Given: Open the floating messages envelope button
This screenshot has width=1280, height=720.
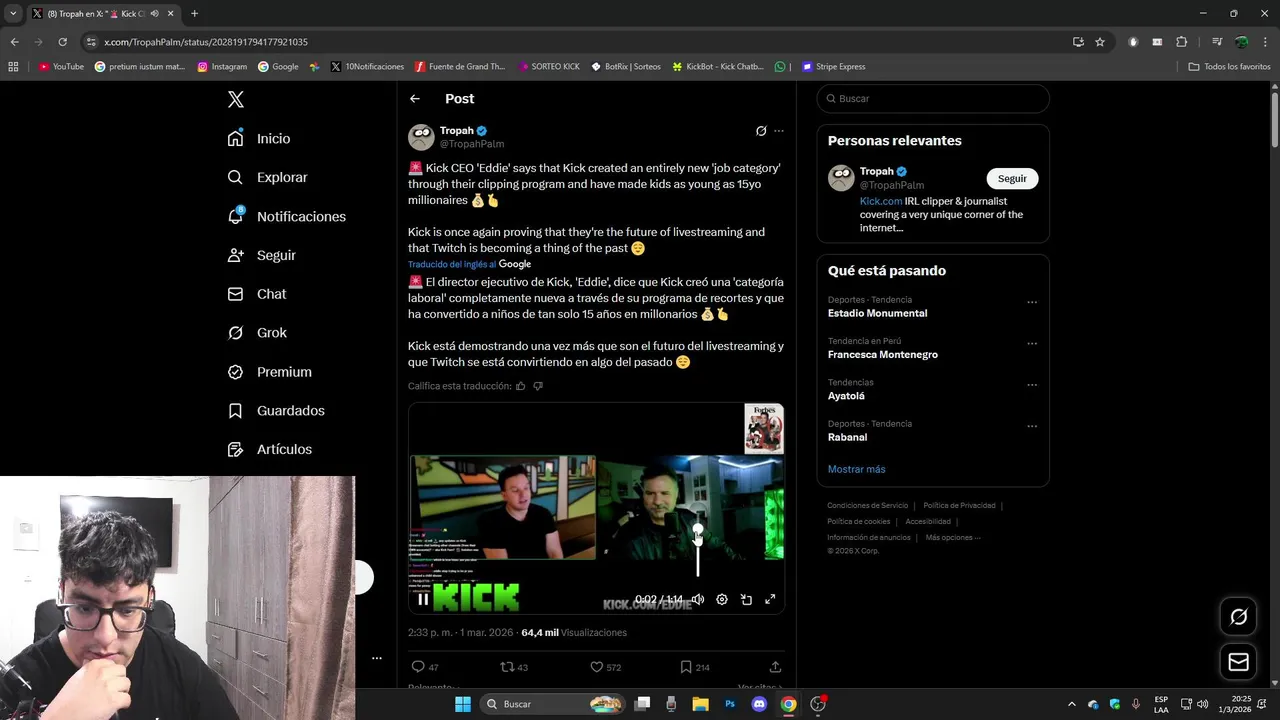Looking at the screenshot, I should click(x=1238, y=662).
